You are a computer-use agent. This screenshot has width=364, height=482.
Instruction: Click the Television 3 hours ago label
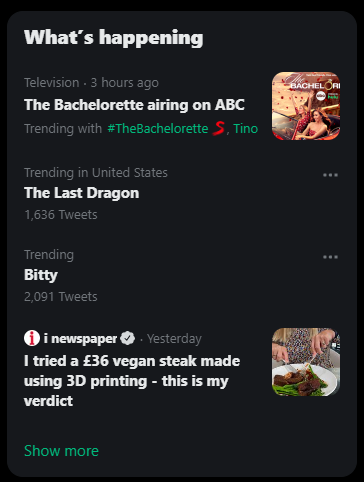91,83
